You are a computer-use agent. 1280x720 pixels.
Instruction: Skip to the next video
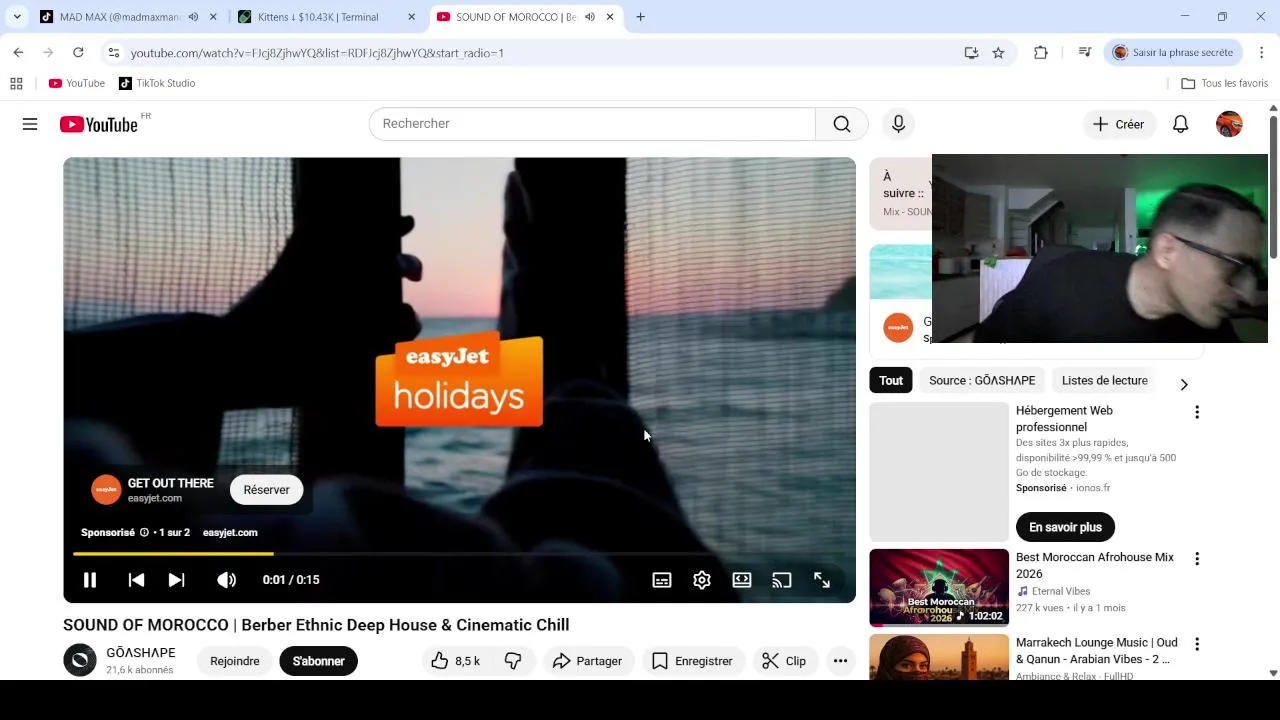coord(176,580)
